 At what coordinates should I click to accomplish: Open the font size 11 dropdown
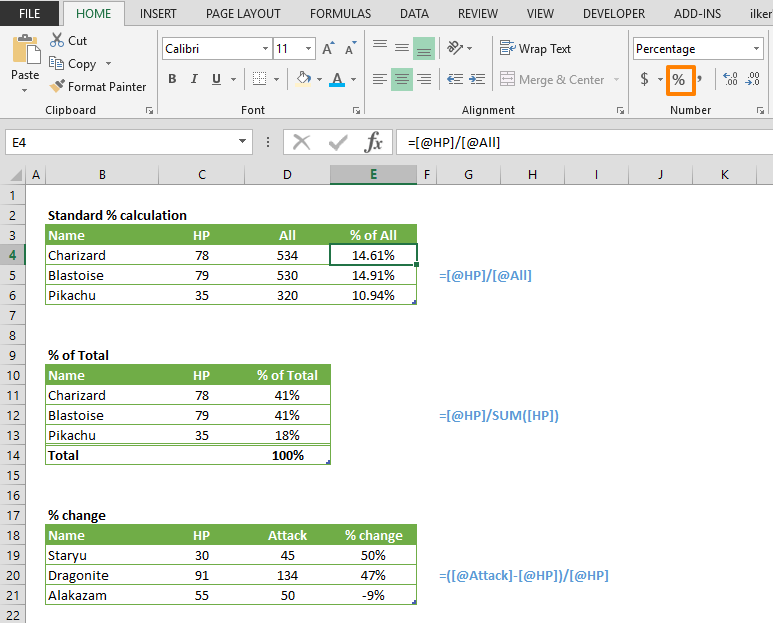tap(308, 48)
